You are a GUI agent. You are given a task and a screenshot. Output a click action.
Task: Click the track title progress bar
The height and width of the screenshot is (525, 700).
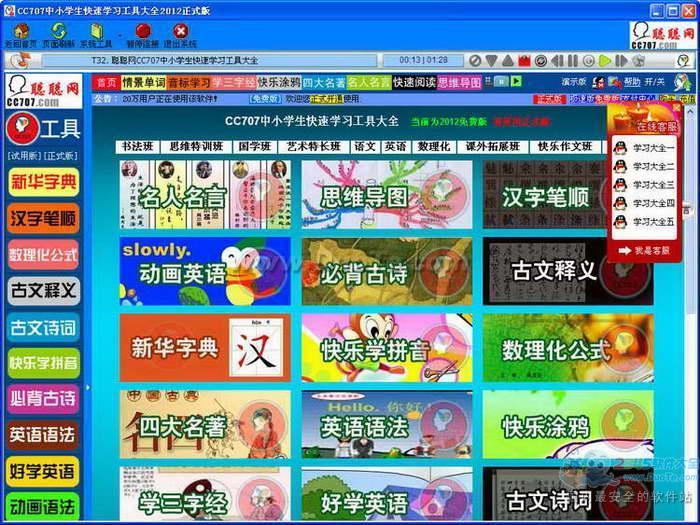tap(209, 60)
